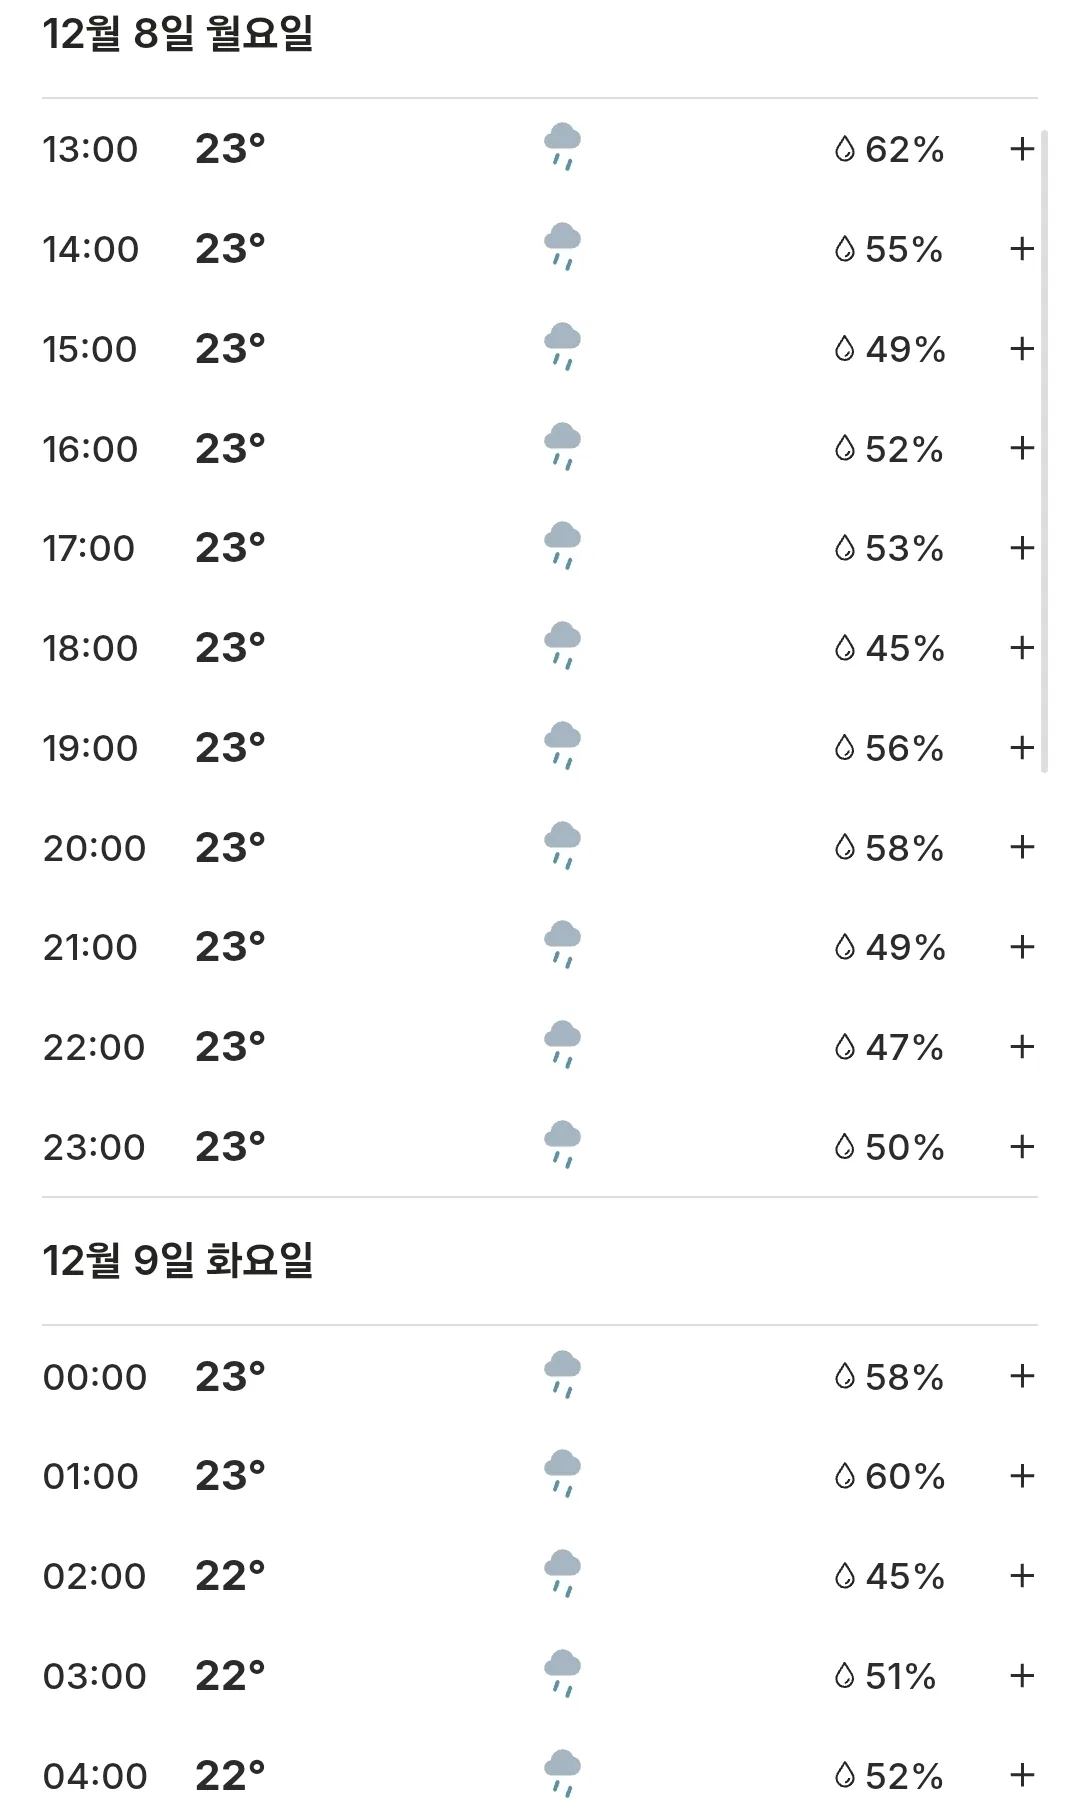Select the 12월 9일 화요일 date header

[x=178, y=1260]
